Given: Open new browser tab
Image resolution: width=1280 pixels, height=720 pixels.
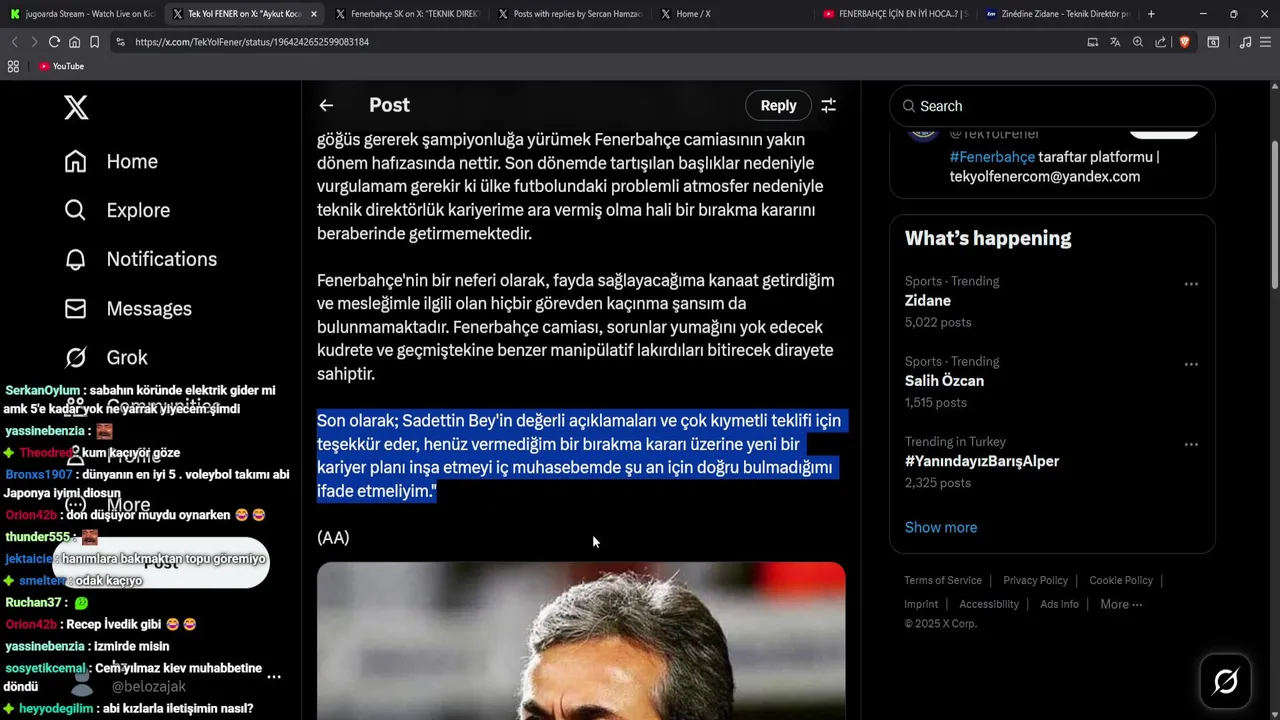Looking at the screenshot, I should point(1151,14).
